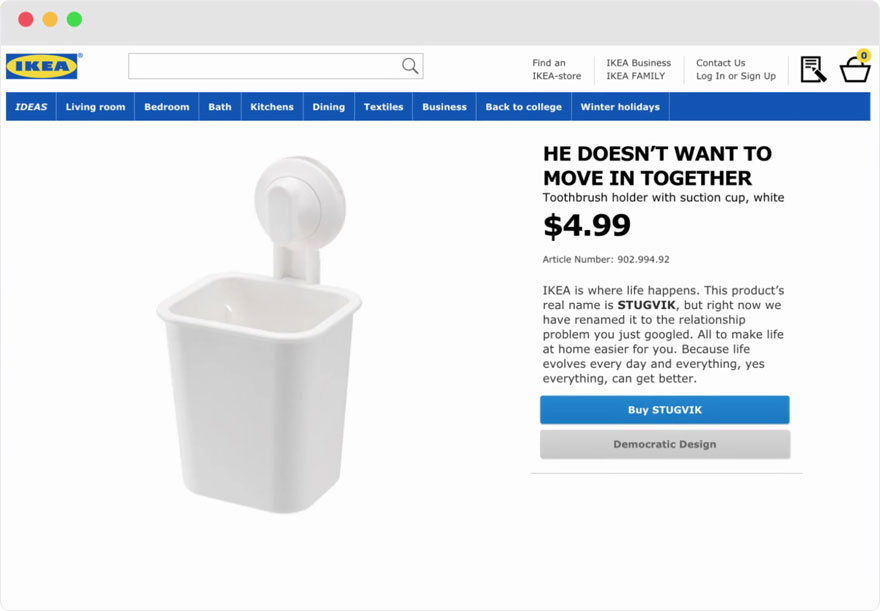The width and height of the screenshot is (880, 611).
Task: Select the Textiles category
Action: coord(383,107)
